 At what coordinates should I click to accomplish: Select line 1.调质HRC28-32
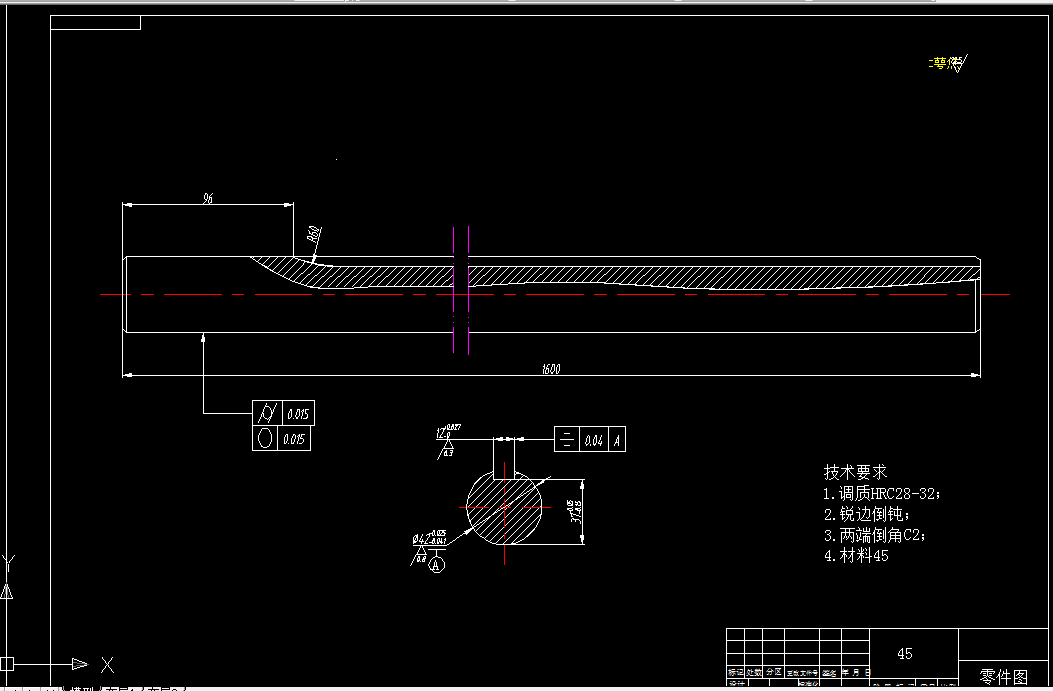coord(882,494)
